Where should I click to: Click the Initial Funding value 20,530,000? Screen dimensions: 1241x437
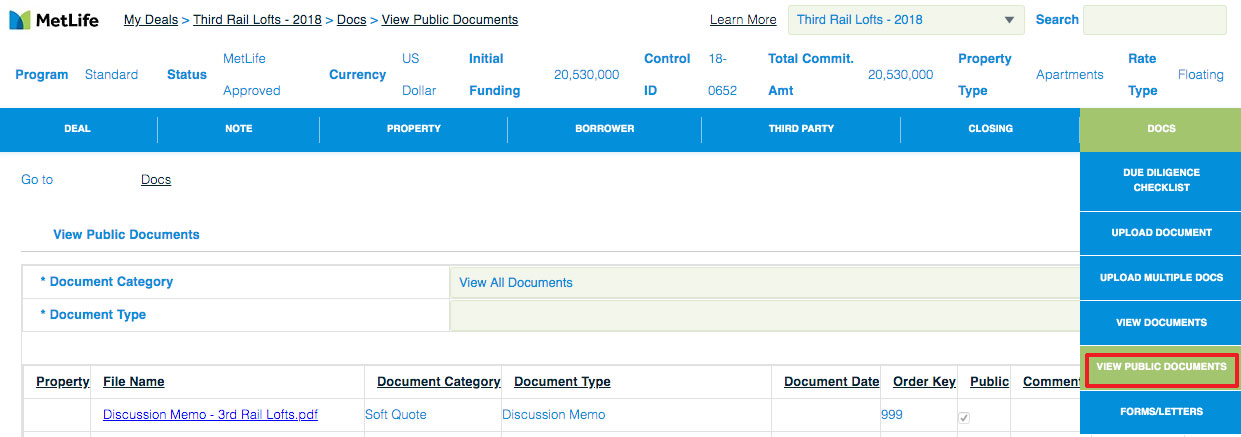click(586, 75)
